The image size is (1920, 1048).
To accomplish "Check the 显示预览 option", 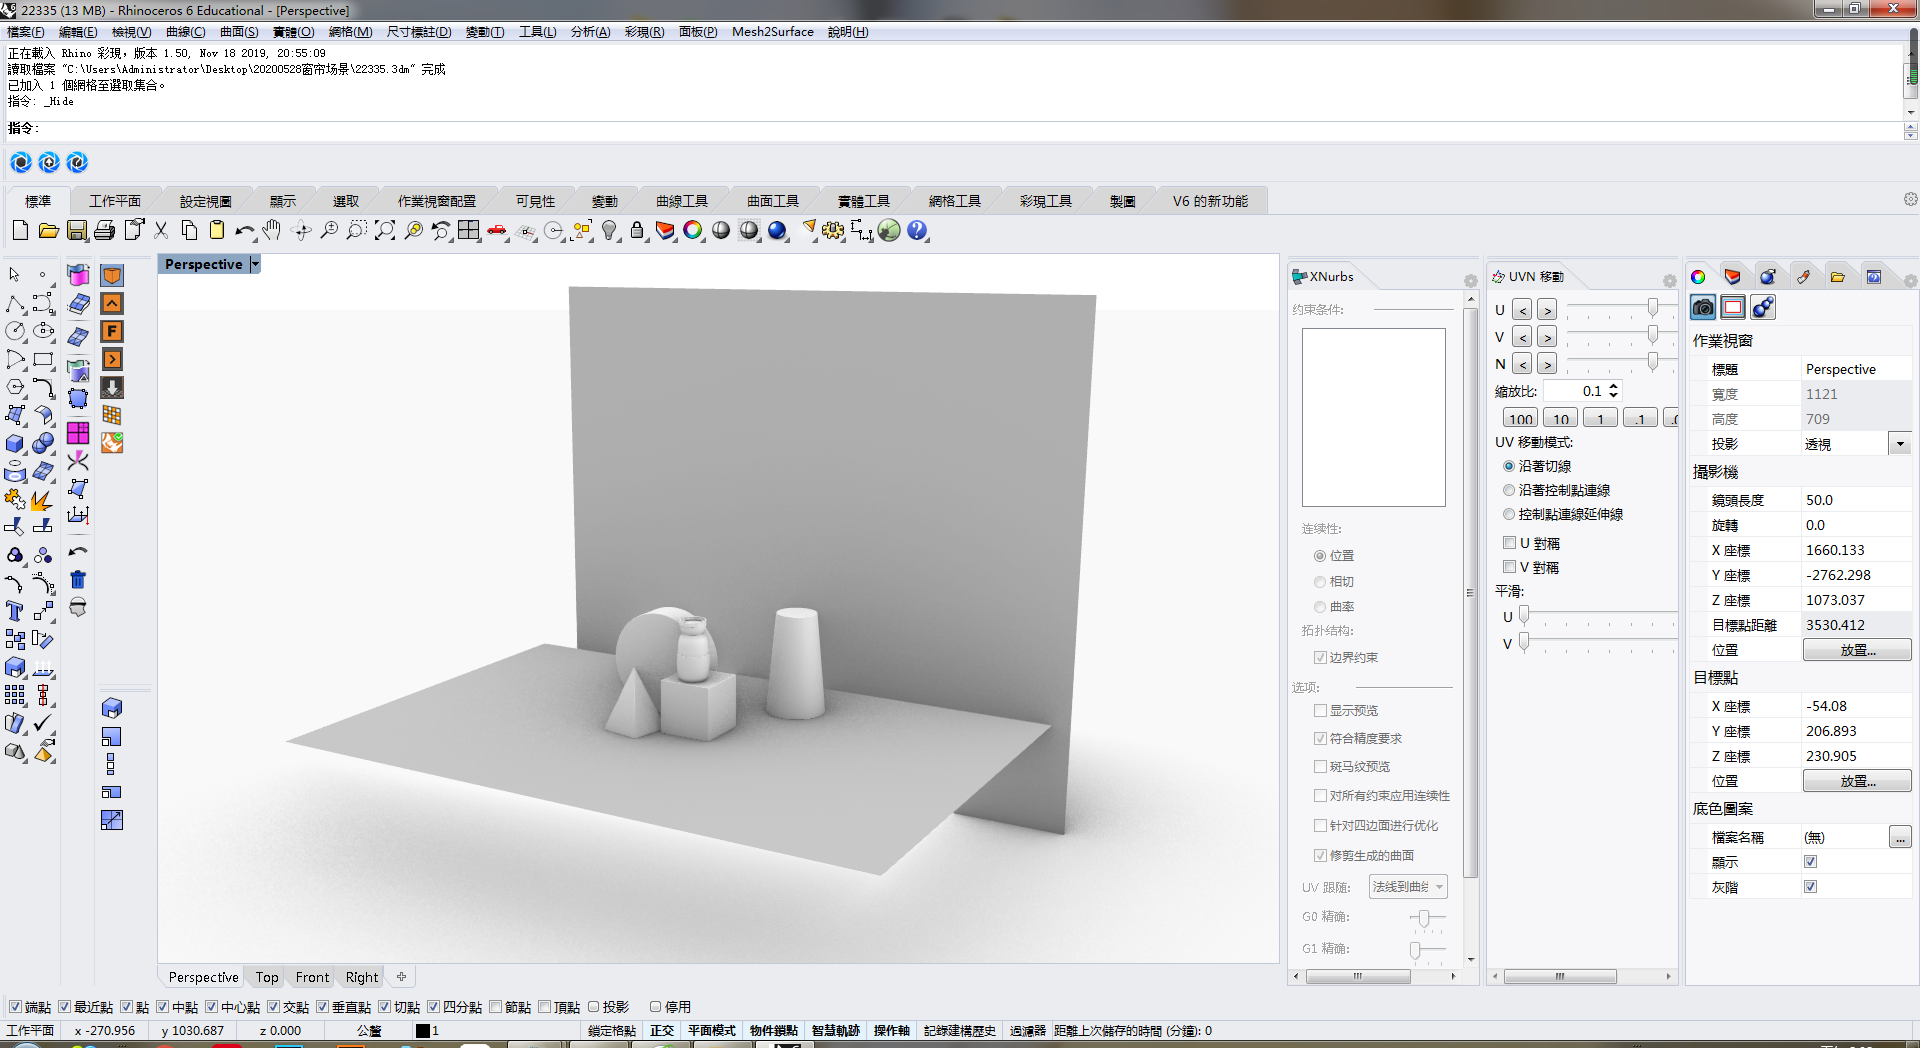I will pyautogui.click(x=1321, y=710).
